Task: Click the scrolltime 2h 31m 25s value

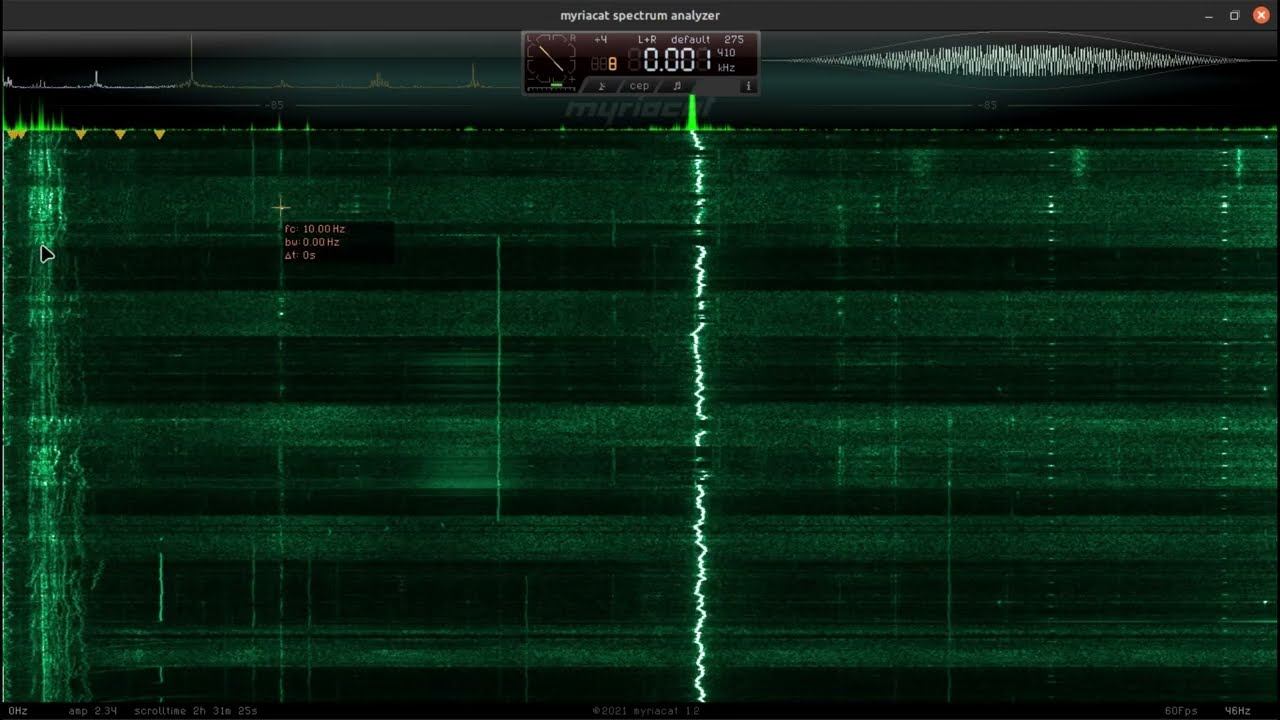Action: tap(196, 711)
